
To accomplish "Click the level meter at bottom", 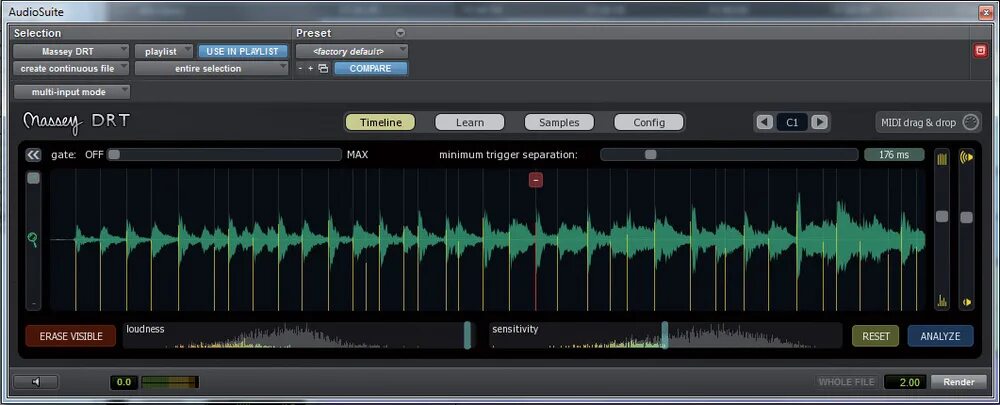I will click(170, 382).
